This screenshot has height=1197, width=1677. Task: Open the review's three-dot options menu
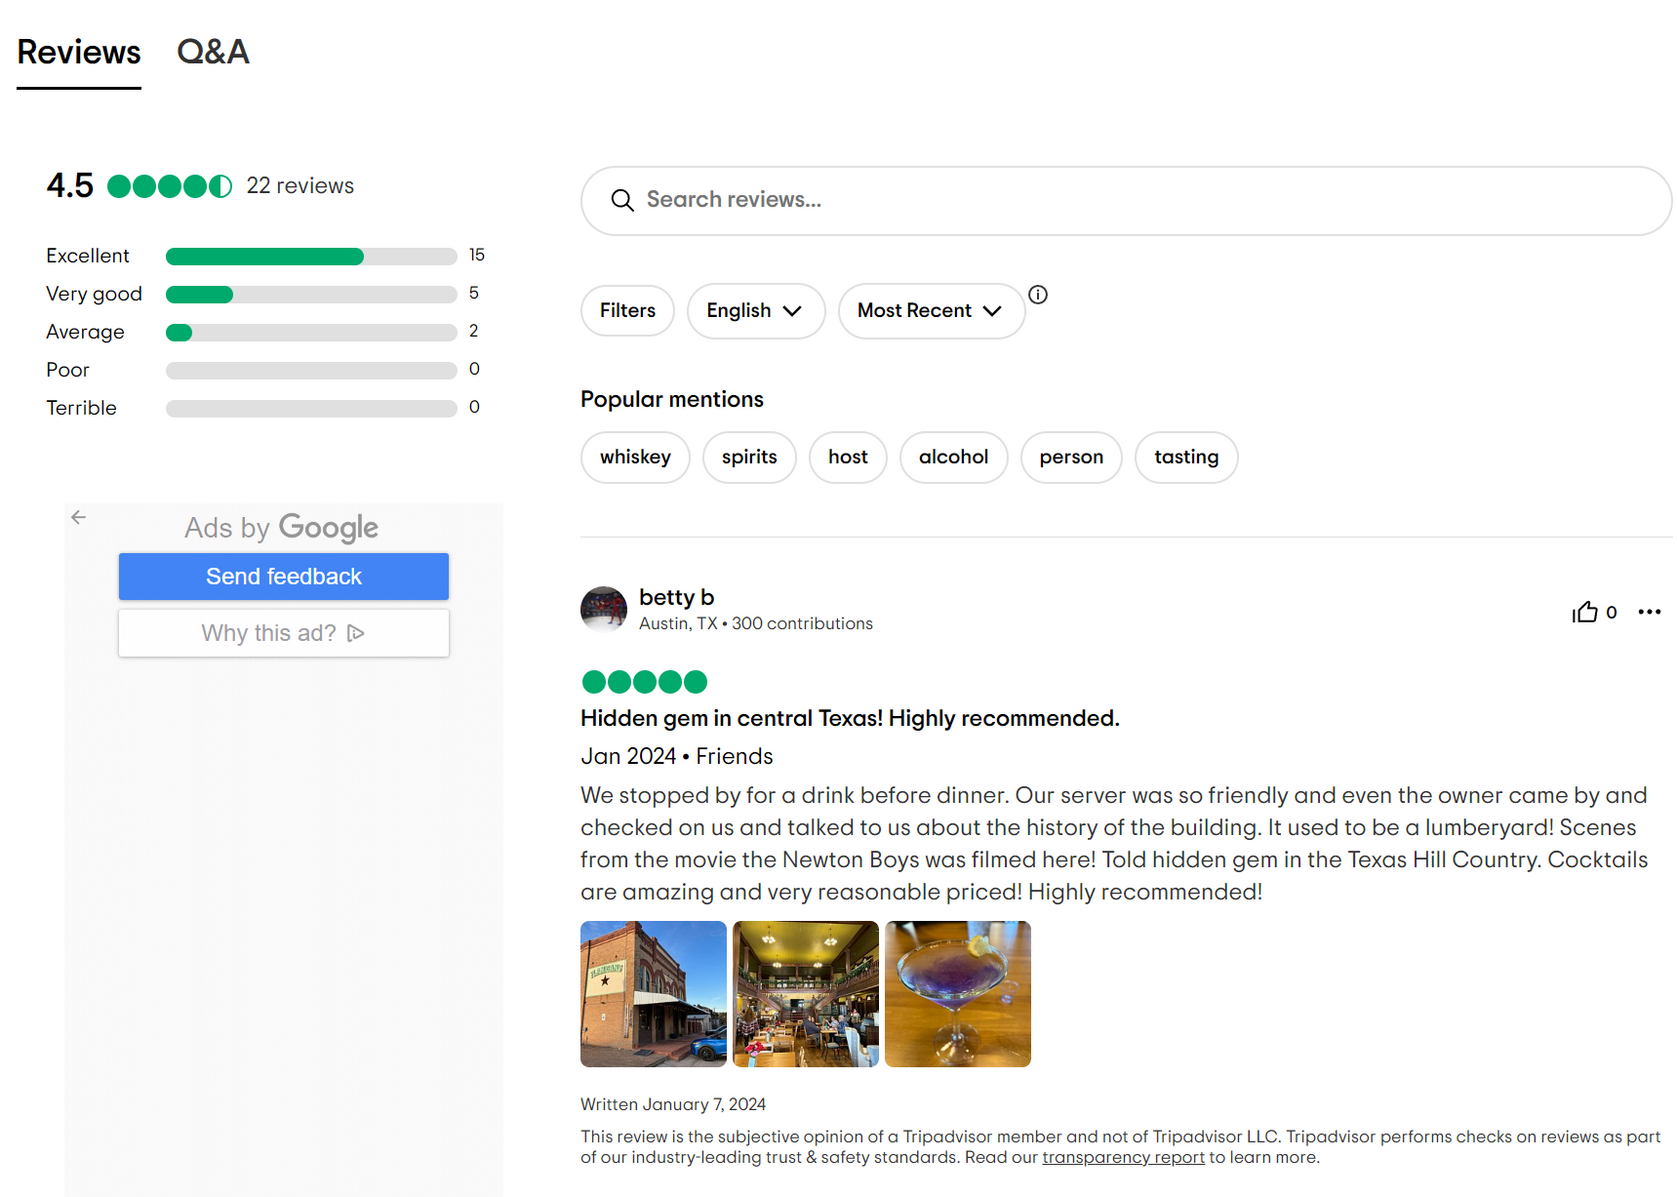coord(1649,612)
